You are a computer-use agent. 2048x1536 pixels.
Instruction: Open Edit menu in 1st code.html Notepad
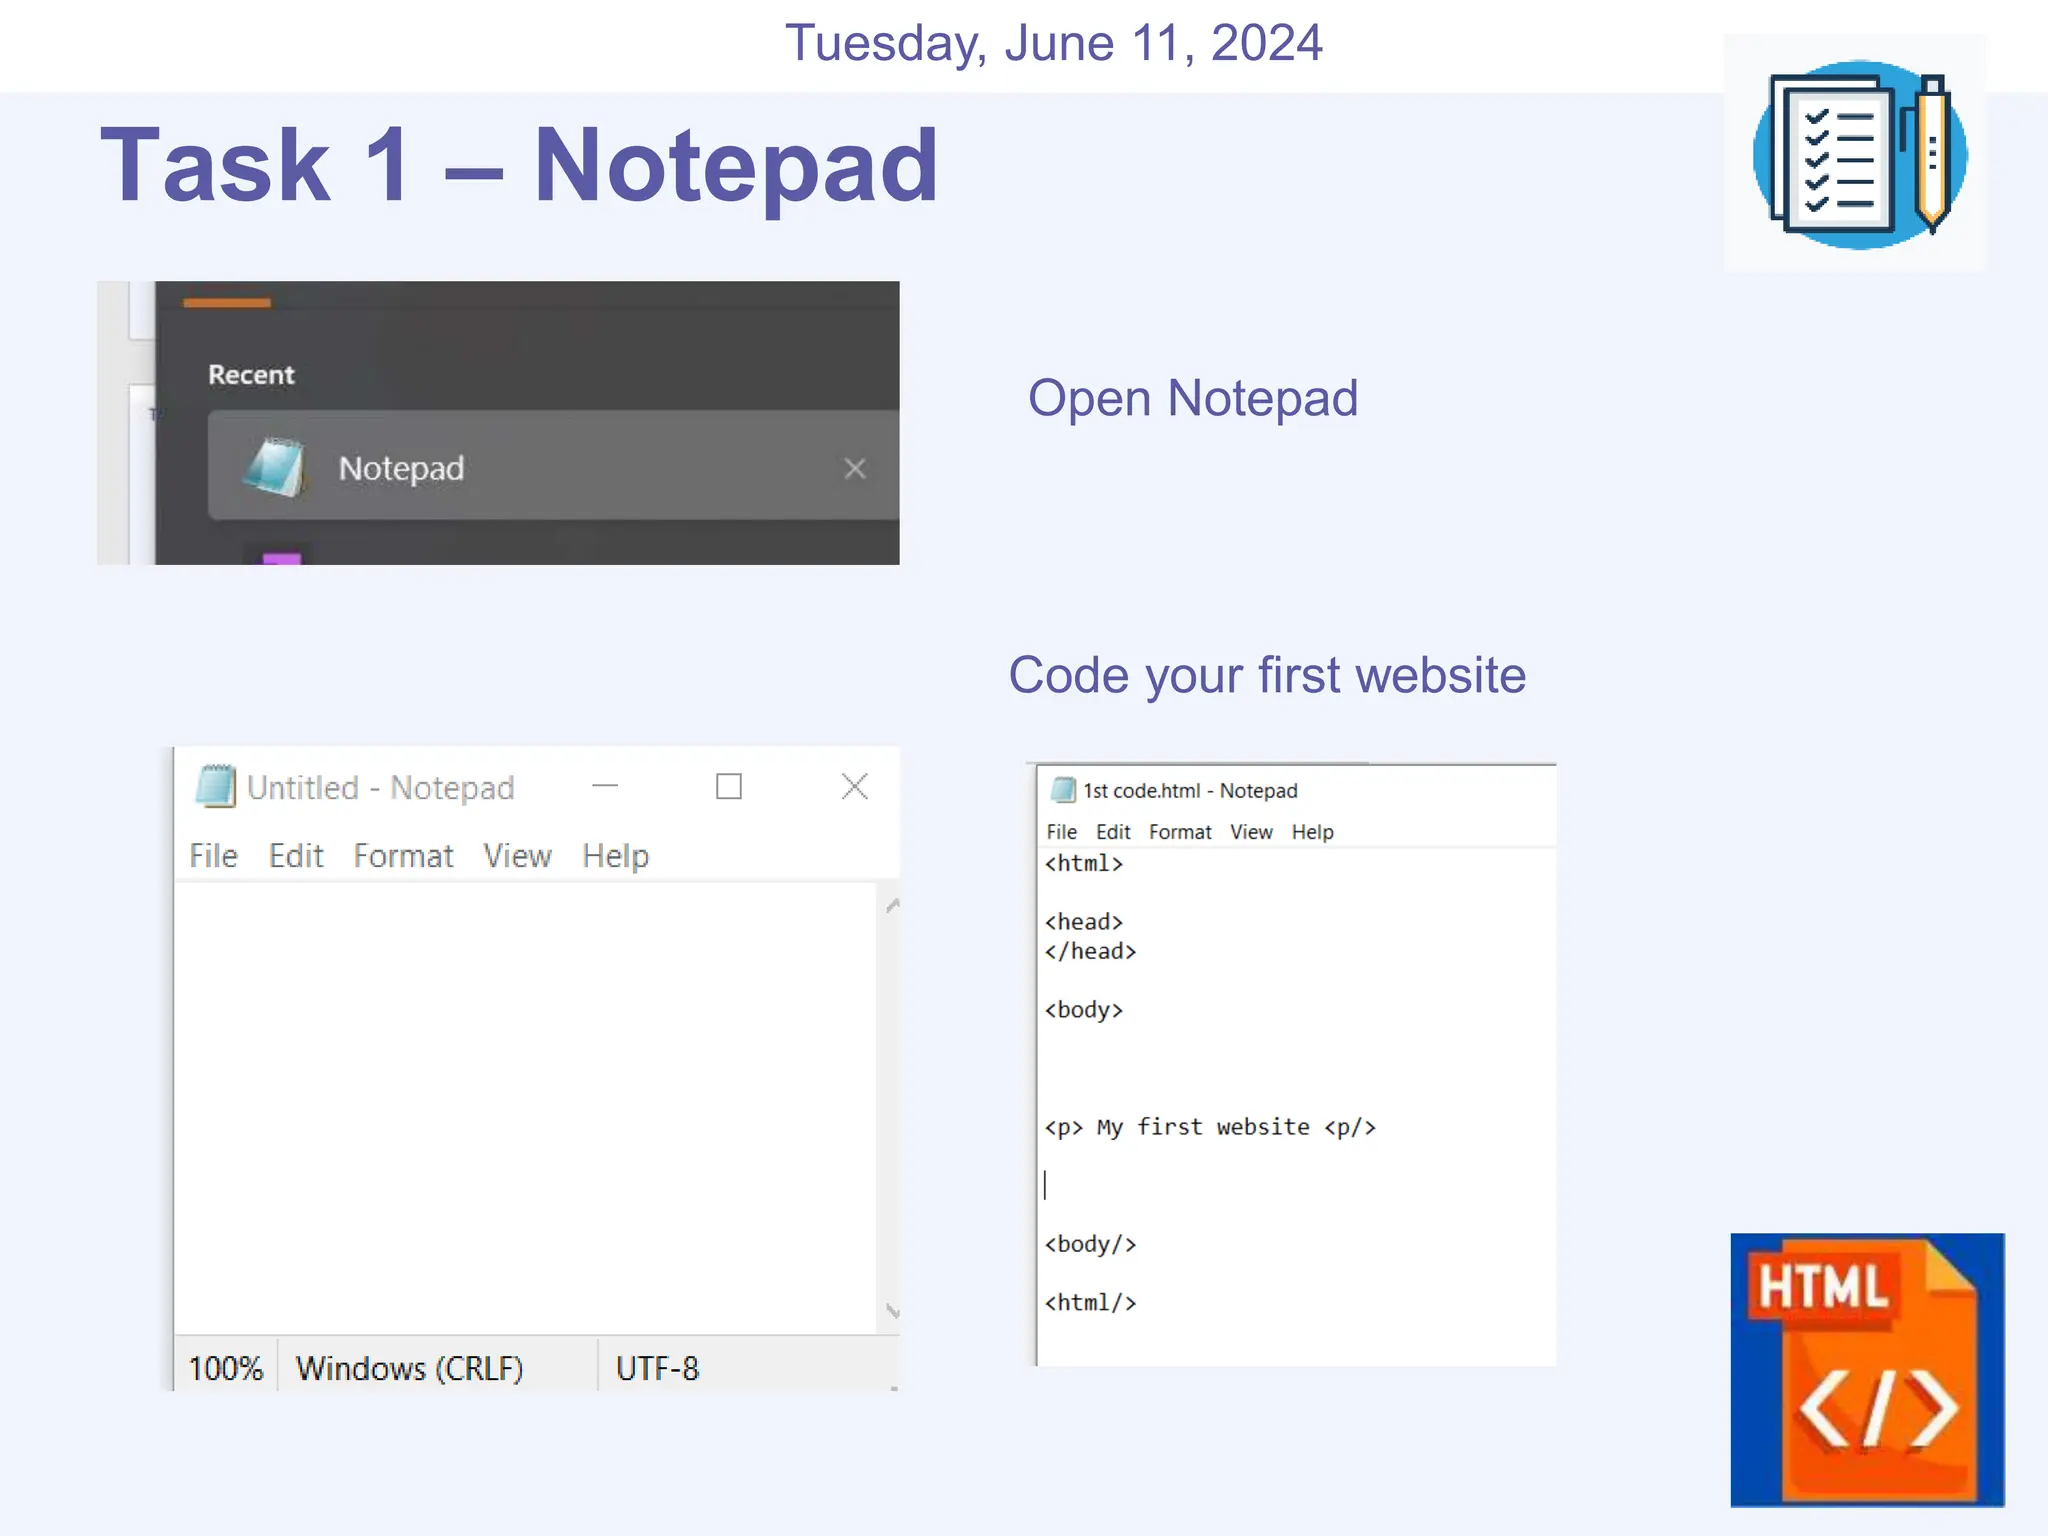pyautogui.click(x=1113, y=832)
